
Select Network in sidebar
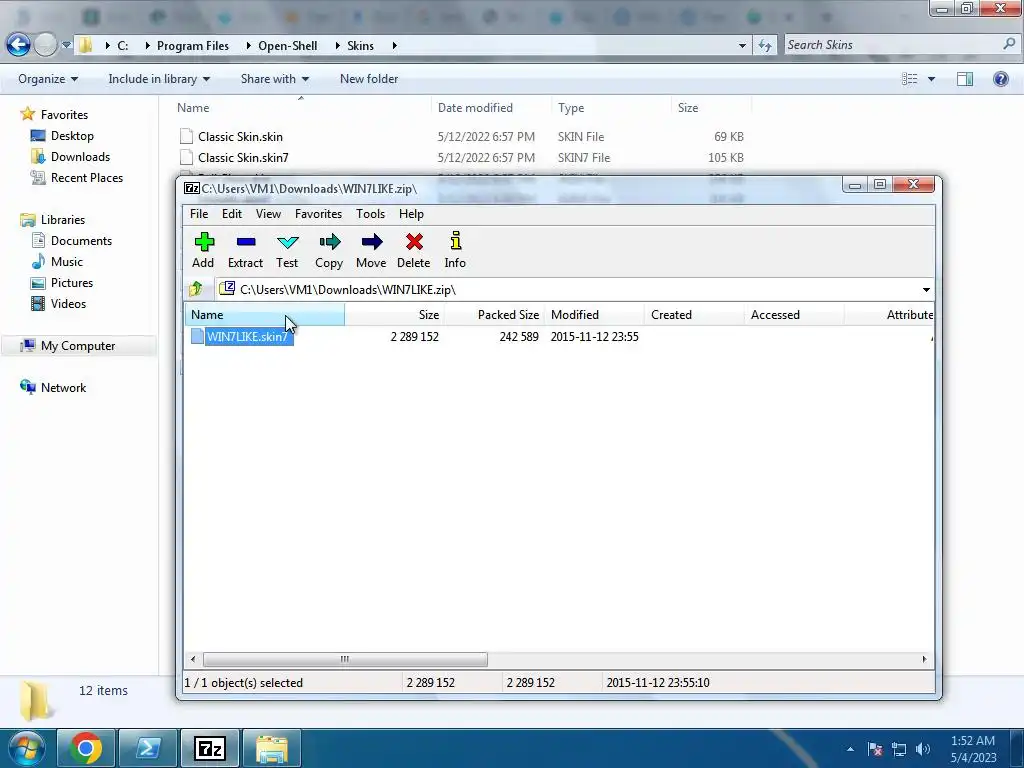63,387
